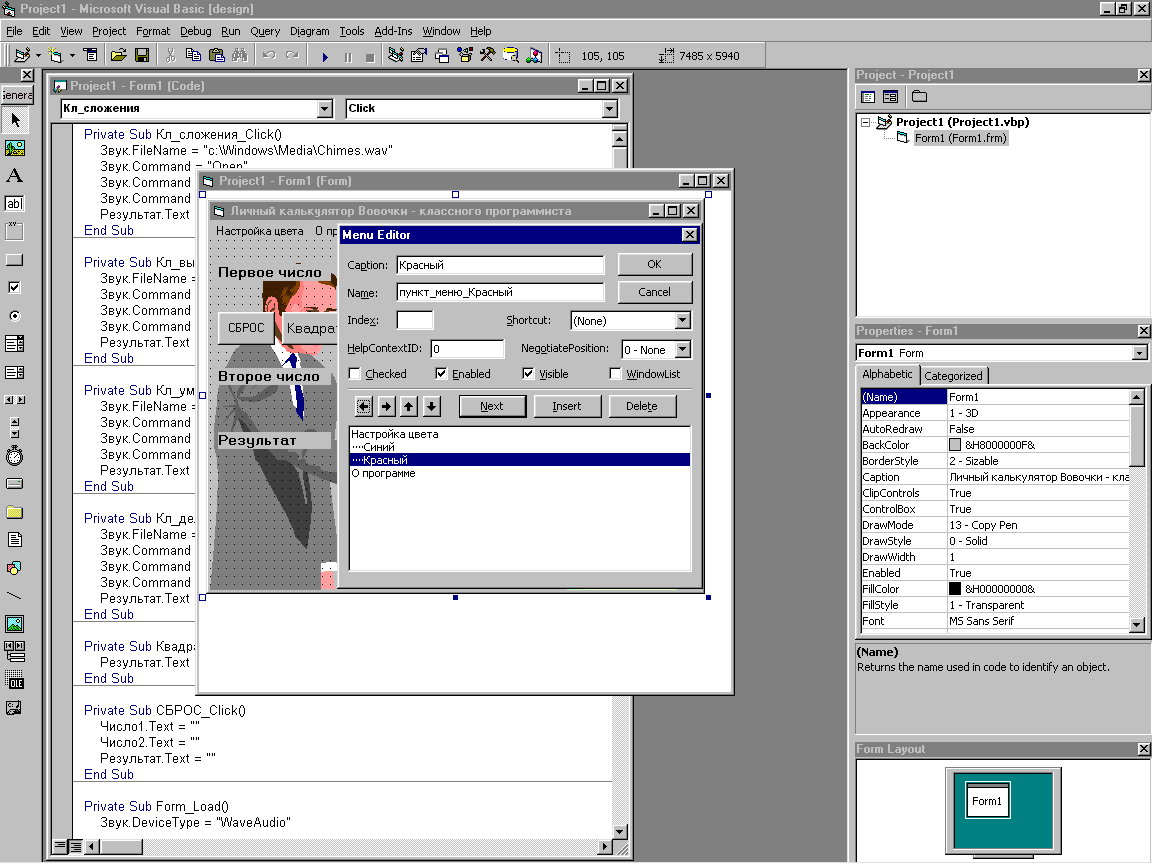Viewport: 1152px width, 864px height.
Task: Click the Caption text field
Action: point(500,265)
